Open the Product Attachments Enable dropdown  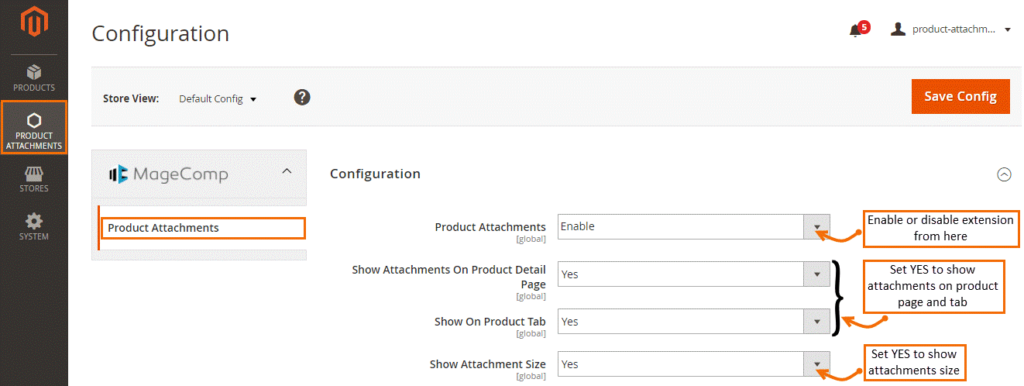coord(694,227)
